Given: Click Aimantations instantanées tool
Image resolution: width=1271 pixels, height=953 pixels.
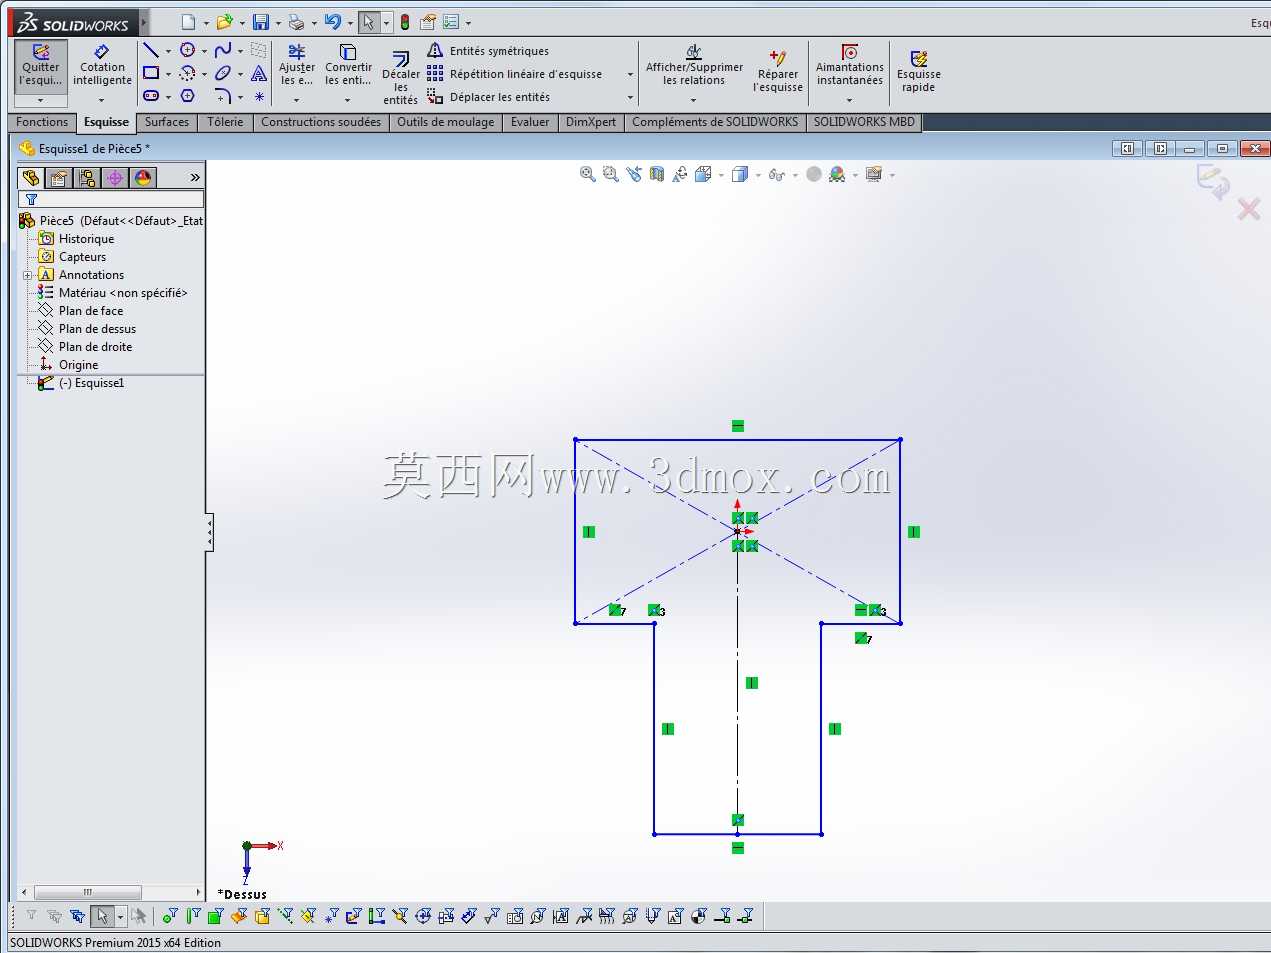Looking at the screenshot, I should 849,65.
